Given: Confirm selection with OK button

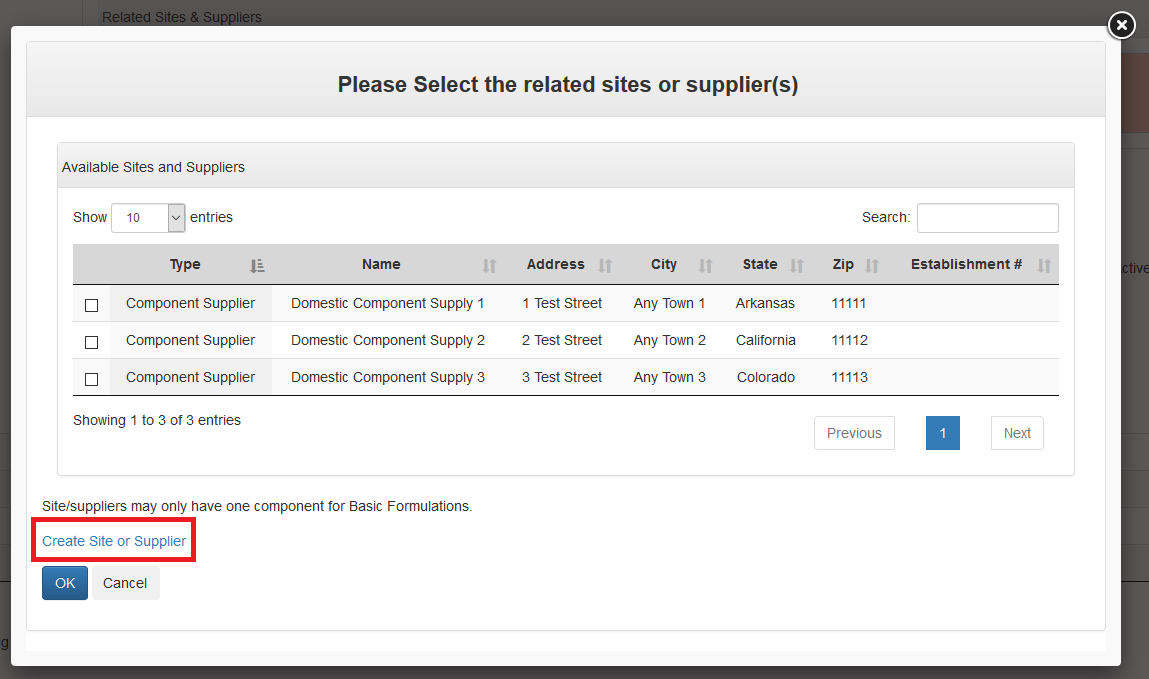Looking at the screenshot, I should (x=65, y=583).
